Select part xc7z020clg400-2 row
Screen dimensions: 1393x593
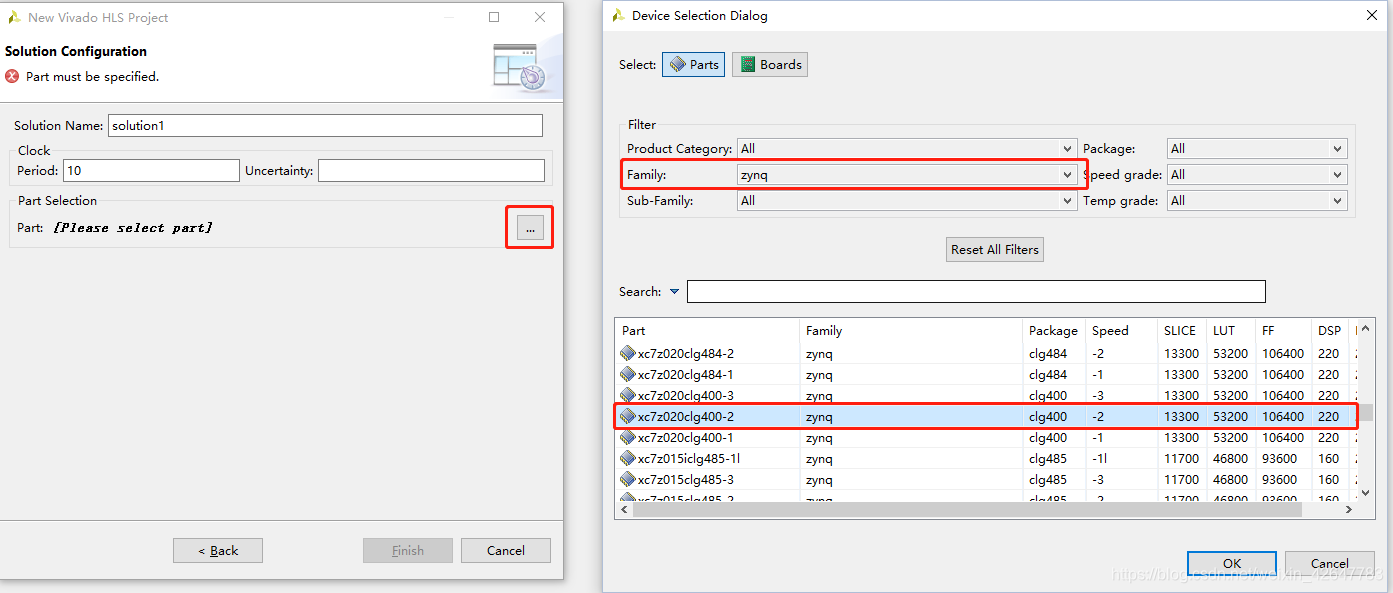[985, 416]
